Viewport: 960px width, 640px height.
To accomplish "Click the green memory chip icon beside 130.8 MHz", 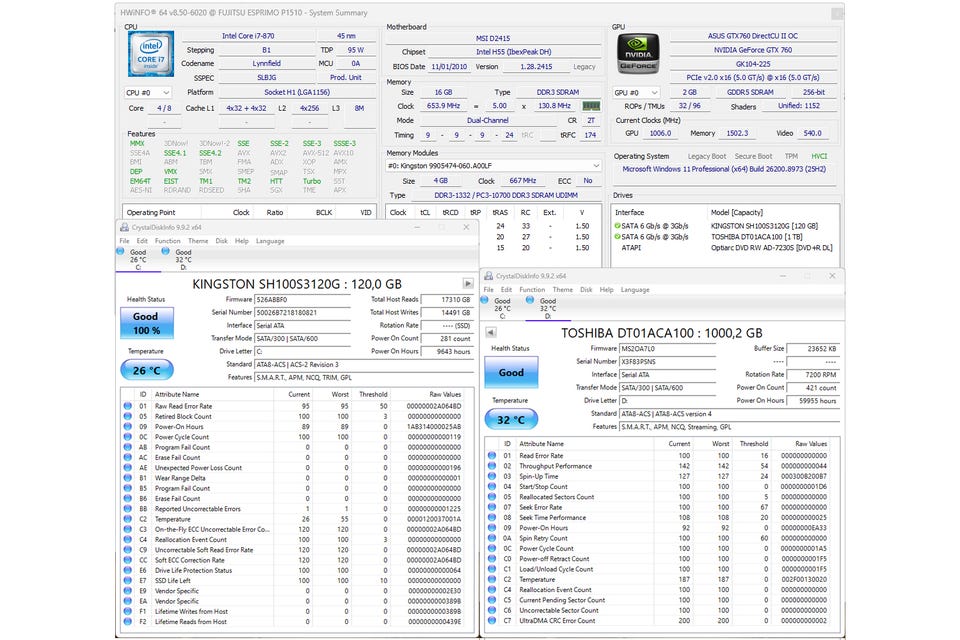I will [590, 106].
